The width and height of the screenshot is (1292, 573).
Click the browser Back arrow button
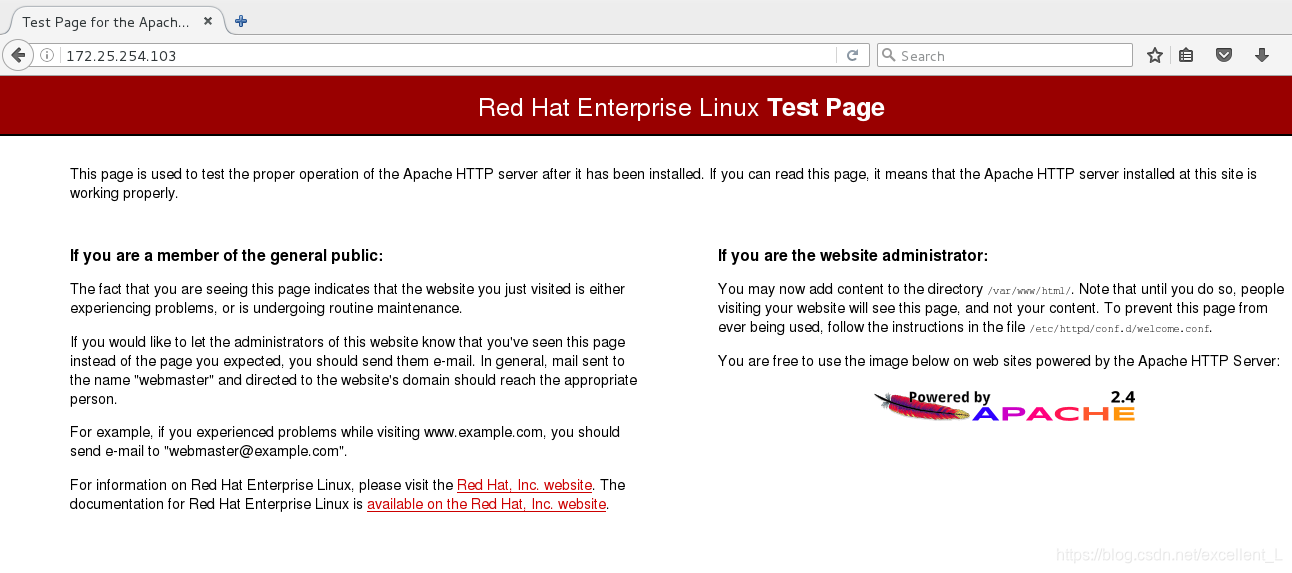pos(17,55)
